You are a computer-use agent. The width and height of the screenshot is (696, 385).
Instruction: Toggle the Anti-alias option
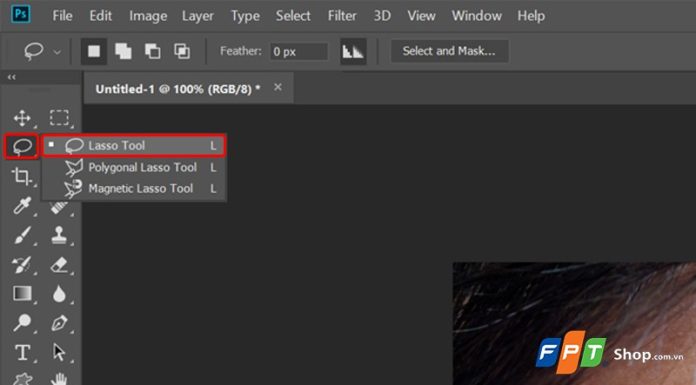click(x=353, y=52)
